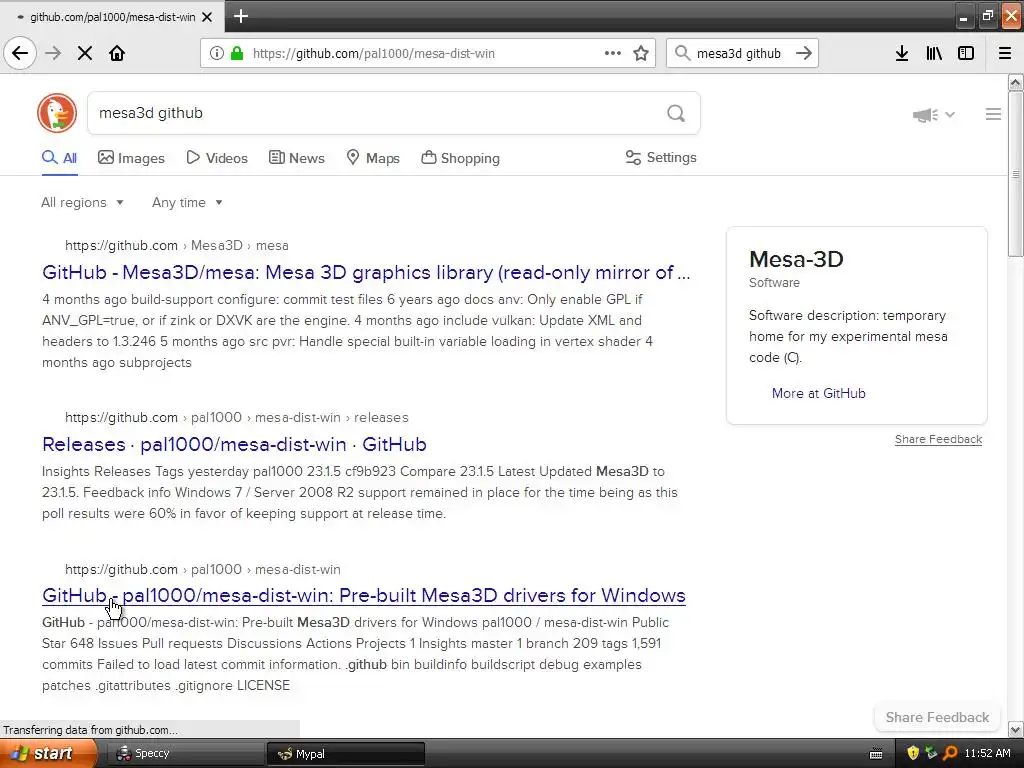Open Pre-built Mesa3D drivers for Windows link
1024x768 pixels.
[x=364, y=595]
